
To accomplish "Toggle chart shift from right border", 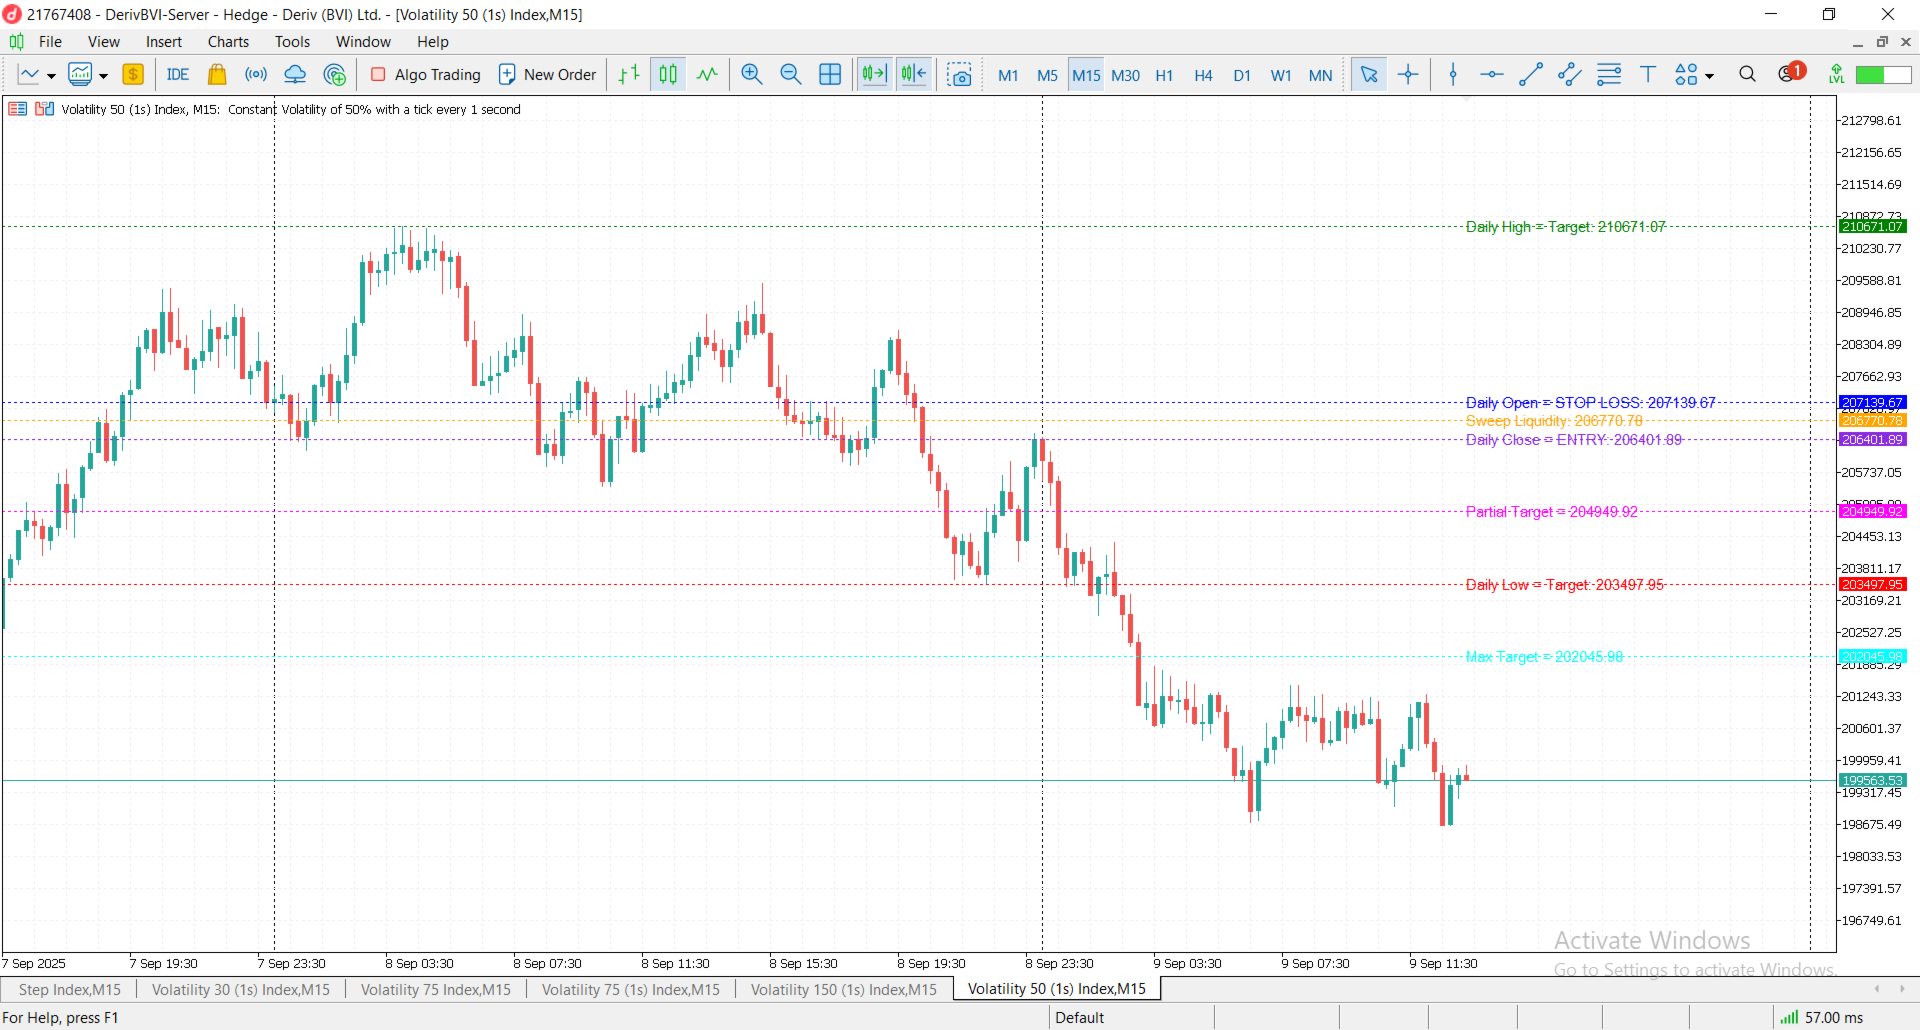I will point(914,75).
